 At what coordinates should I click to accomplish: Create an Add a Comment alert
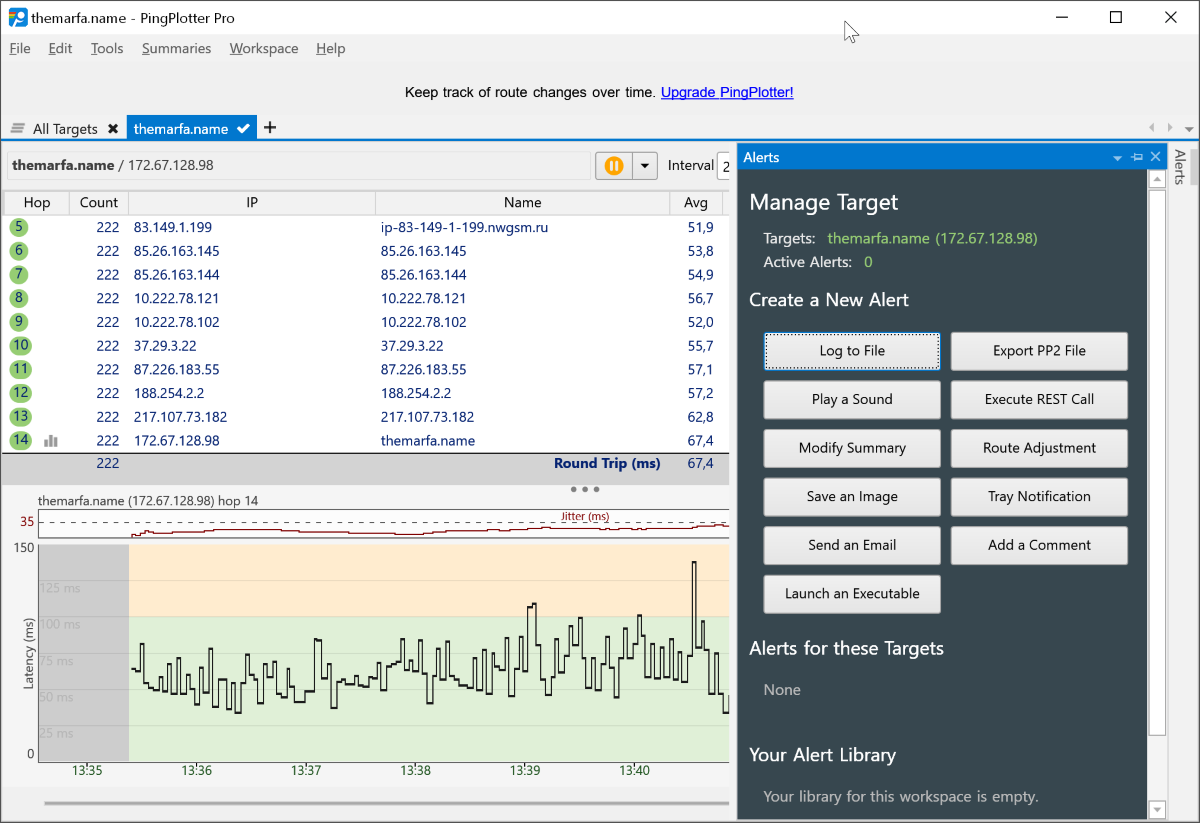[1039, 545]
